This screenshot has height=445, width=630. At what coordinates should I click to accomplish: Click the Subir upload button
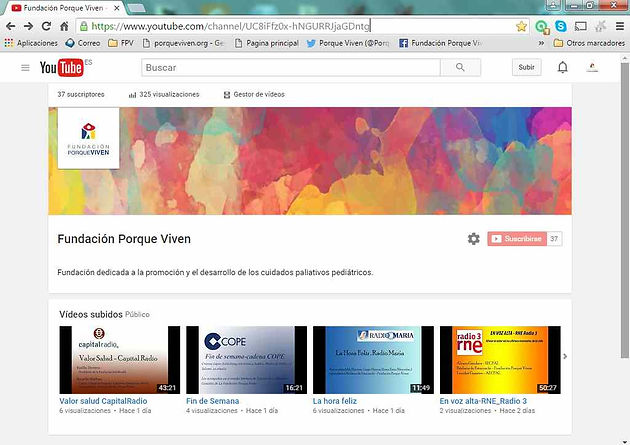(526, 67)
